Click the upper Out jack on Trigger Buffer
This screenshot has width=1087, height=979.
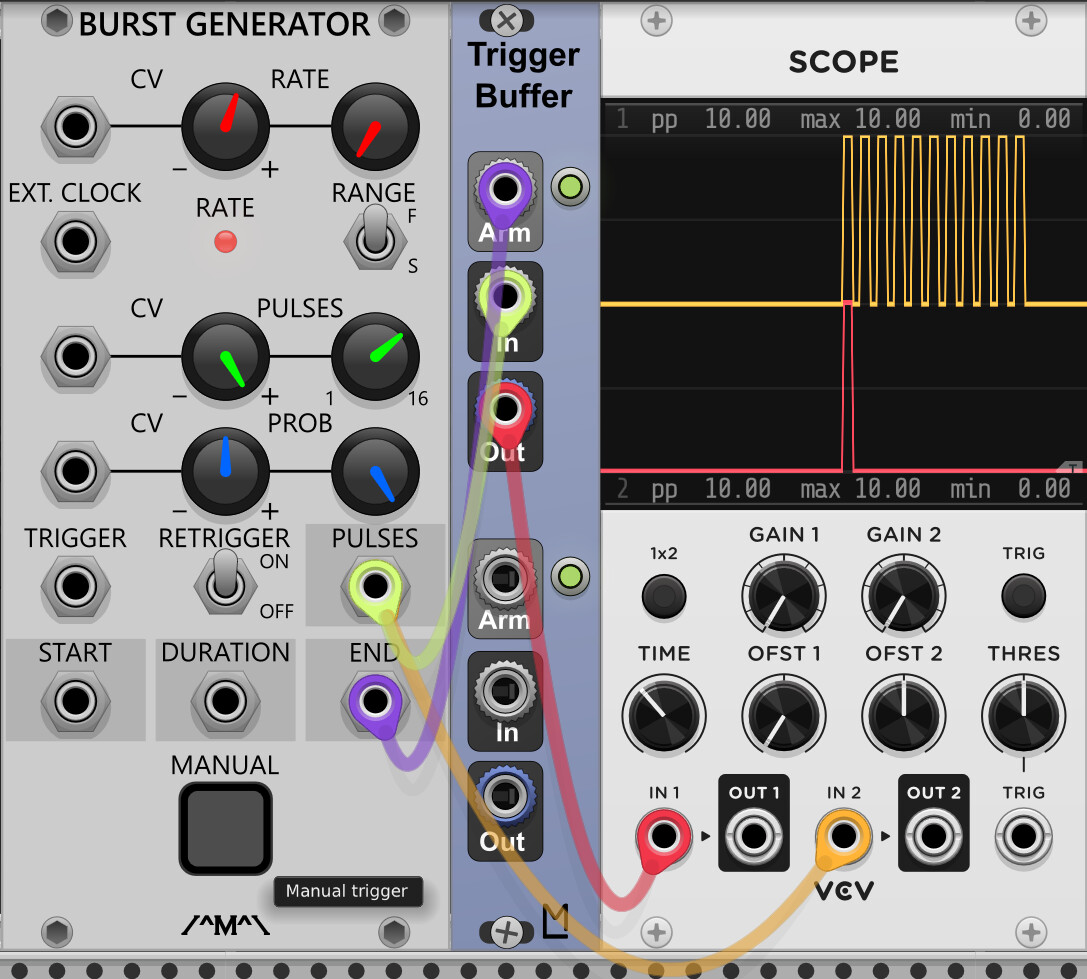point(505,409)
